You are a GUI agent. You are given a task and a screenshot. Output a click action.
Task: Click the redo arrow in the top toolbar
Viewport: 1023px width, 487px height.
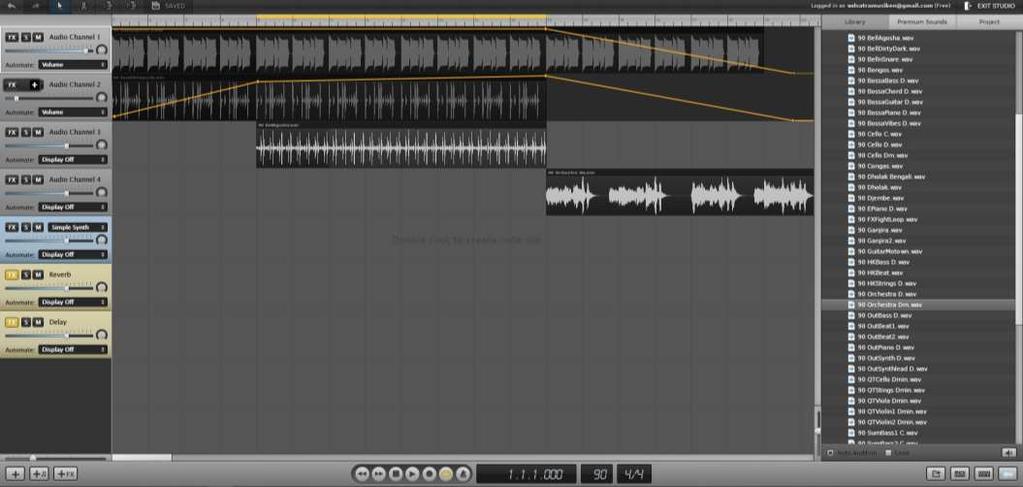tap(35, 6)
